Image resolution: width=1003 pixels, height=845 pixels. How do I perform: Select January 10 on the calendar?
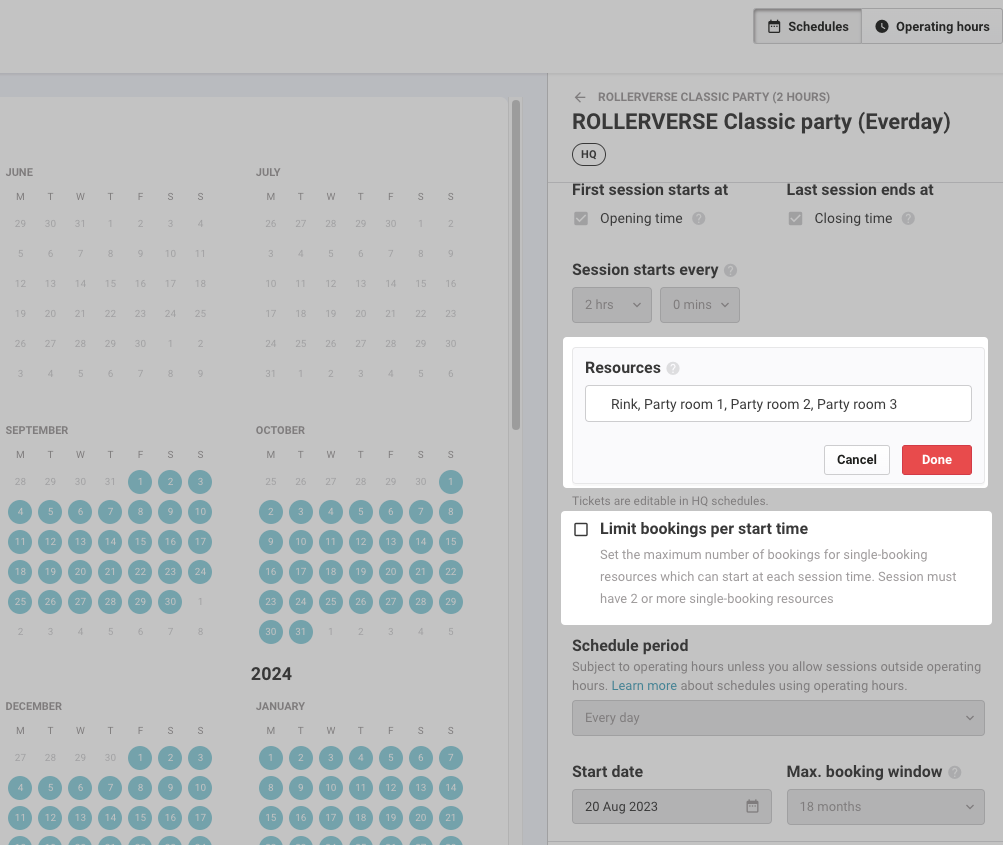331,787
